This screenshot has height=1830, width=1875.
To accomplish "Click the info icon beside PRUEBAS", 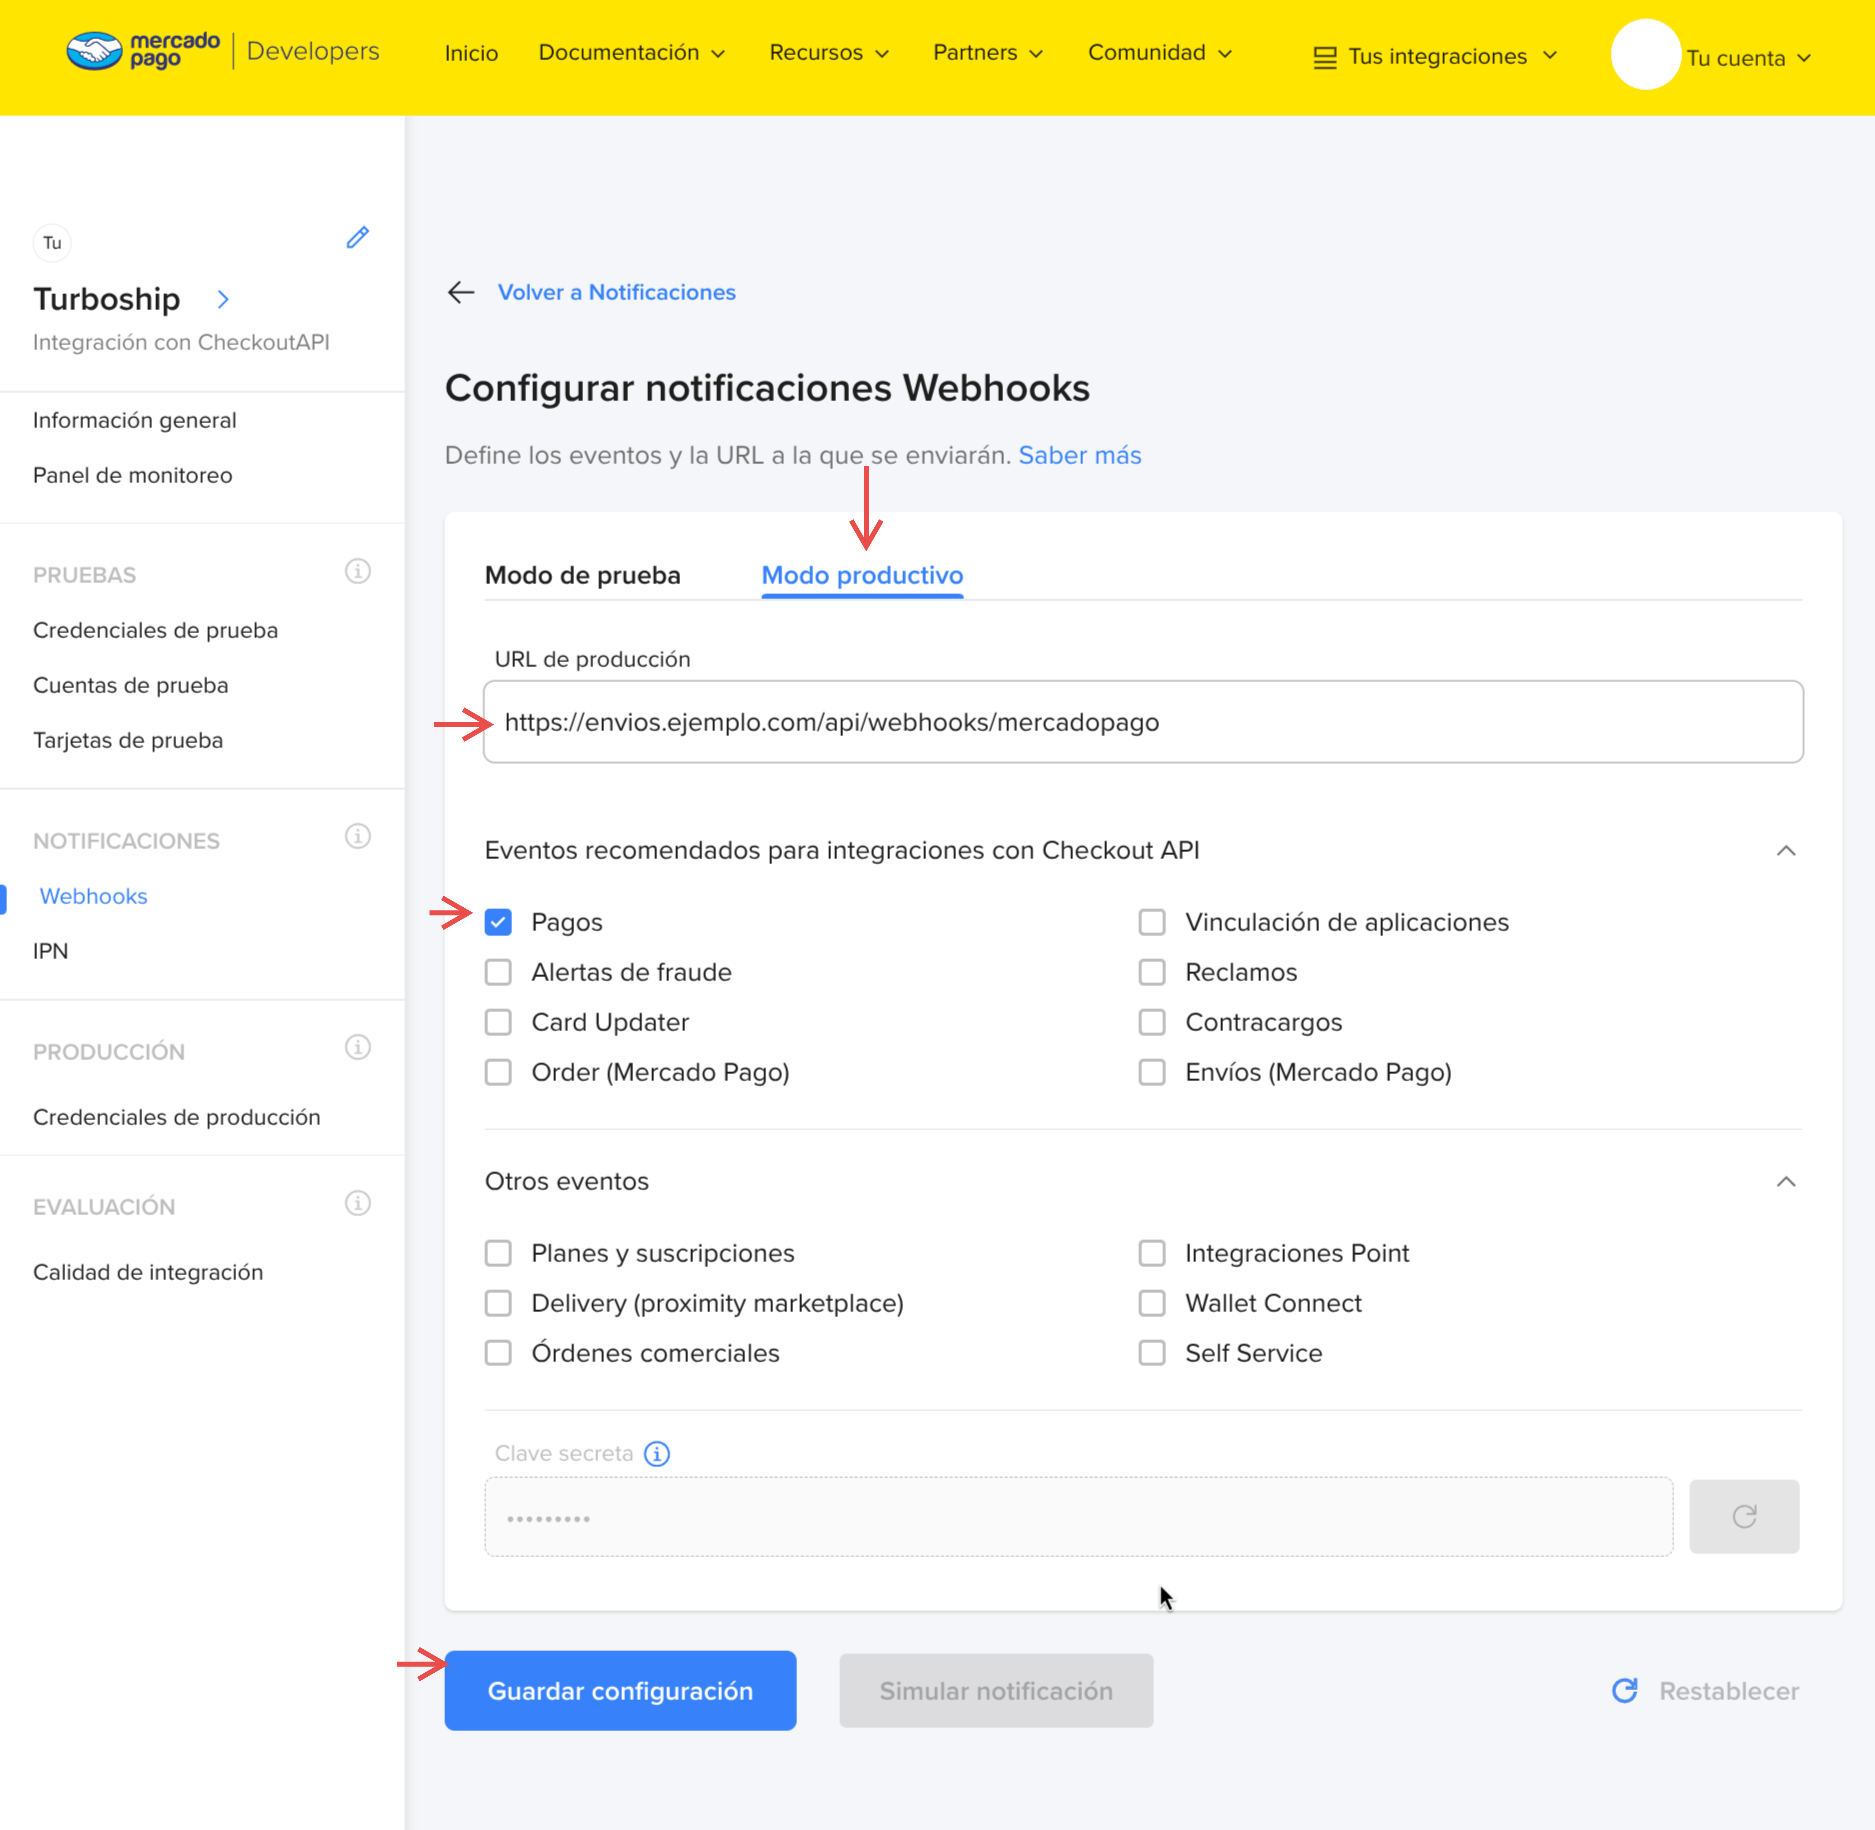I will [x=357, y=571].
